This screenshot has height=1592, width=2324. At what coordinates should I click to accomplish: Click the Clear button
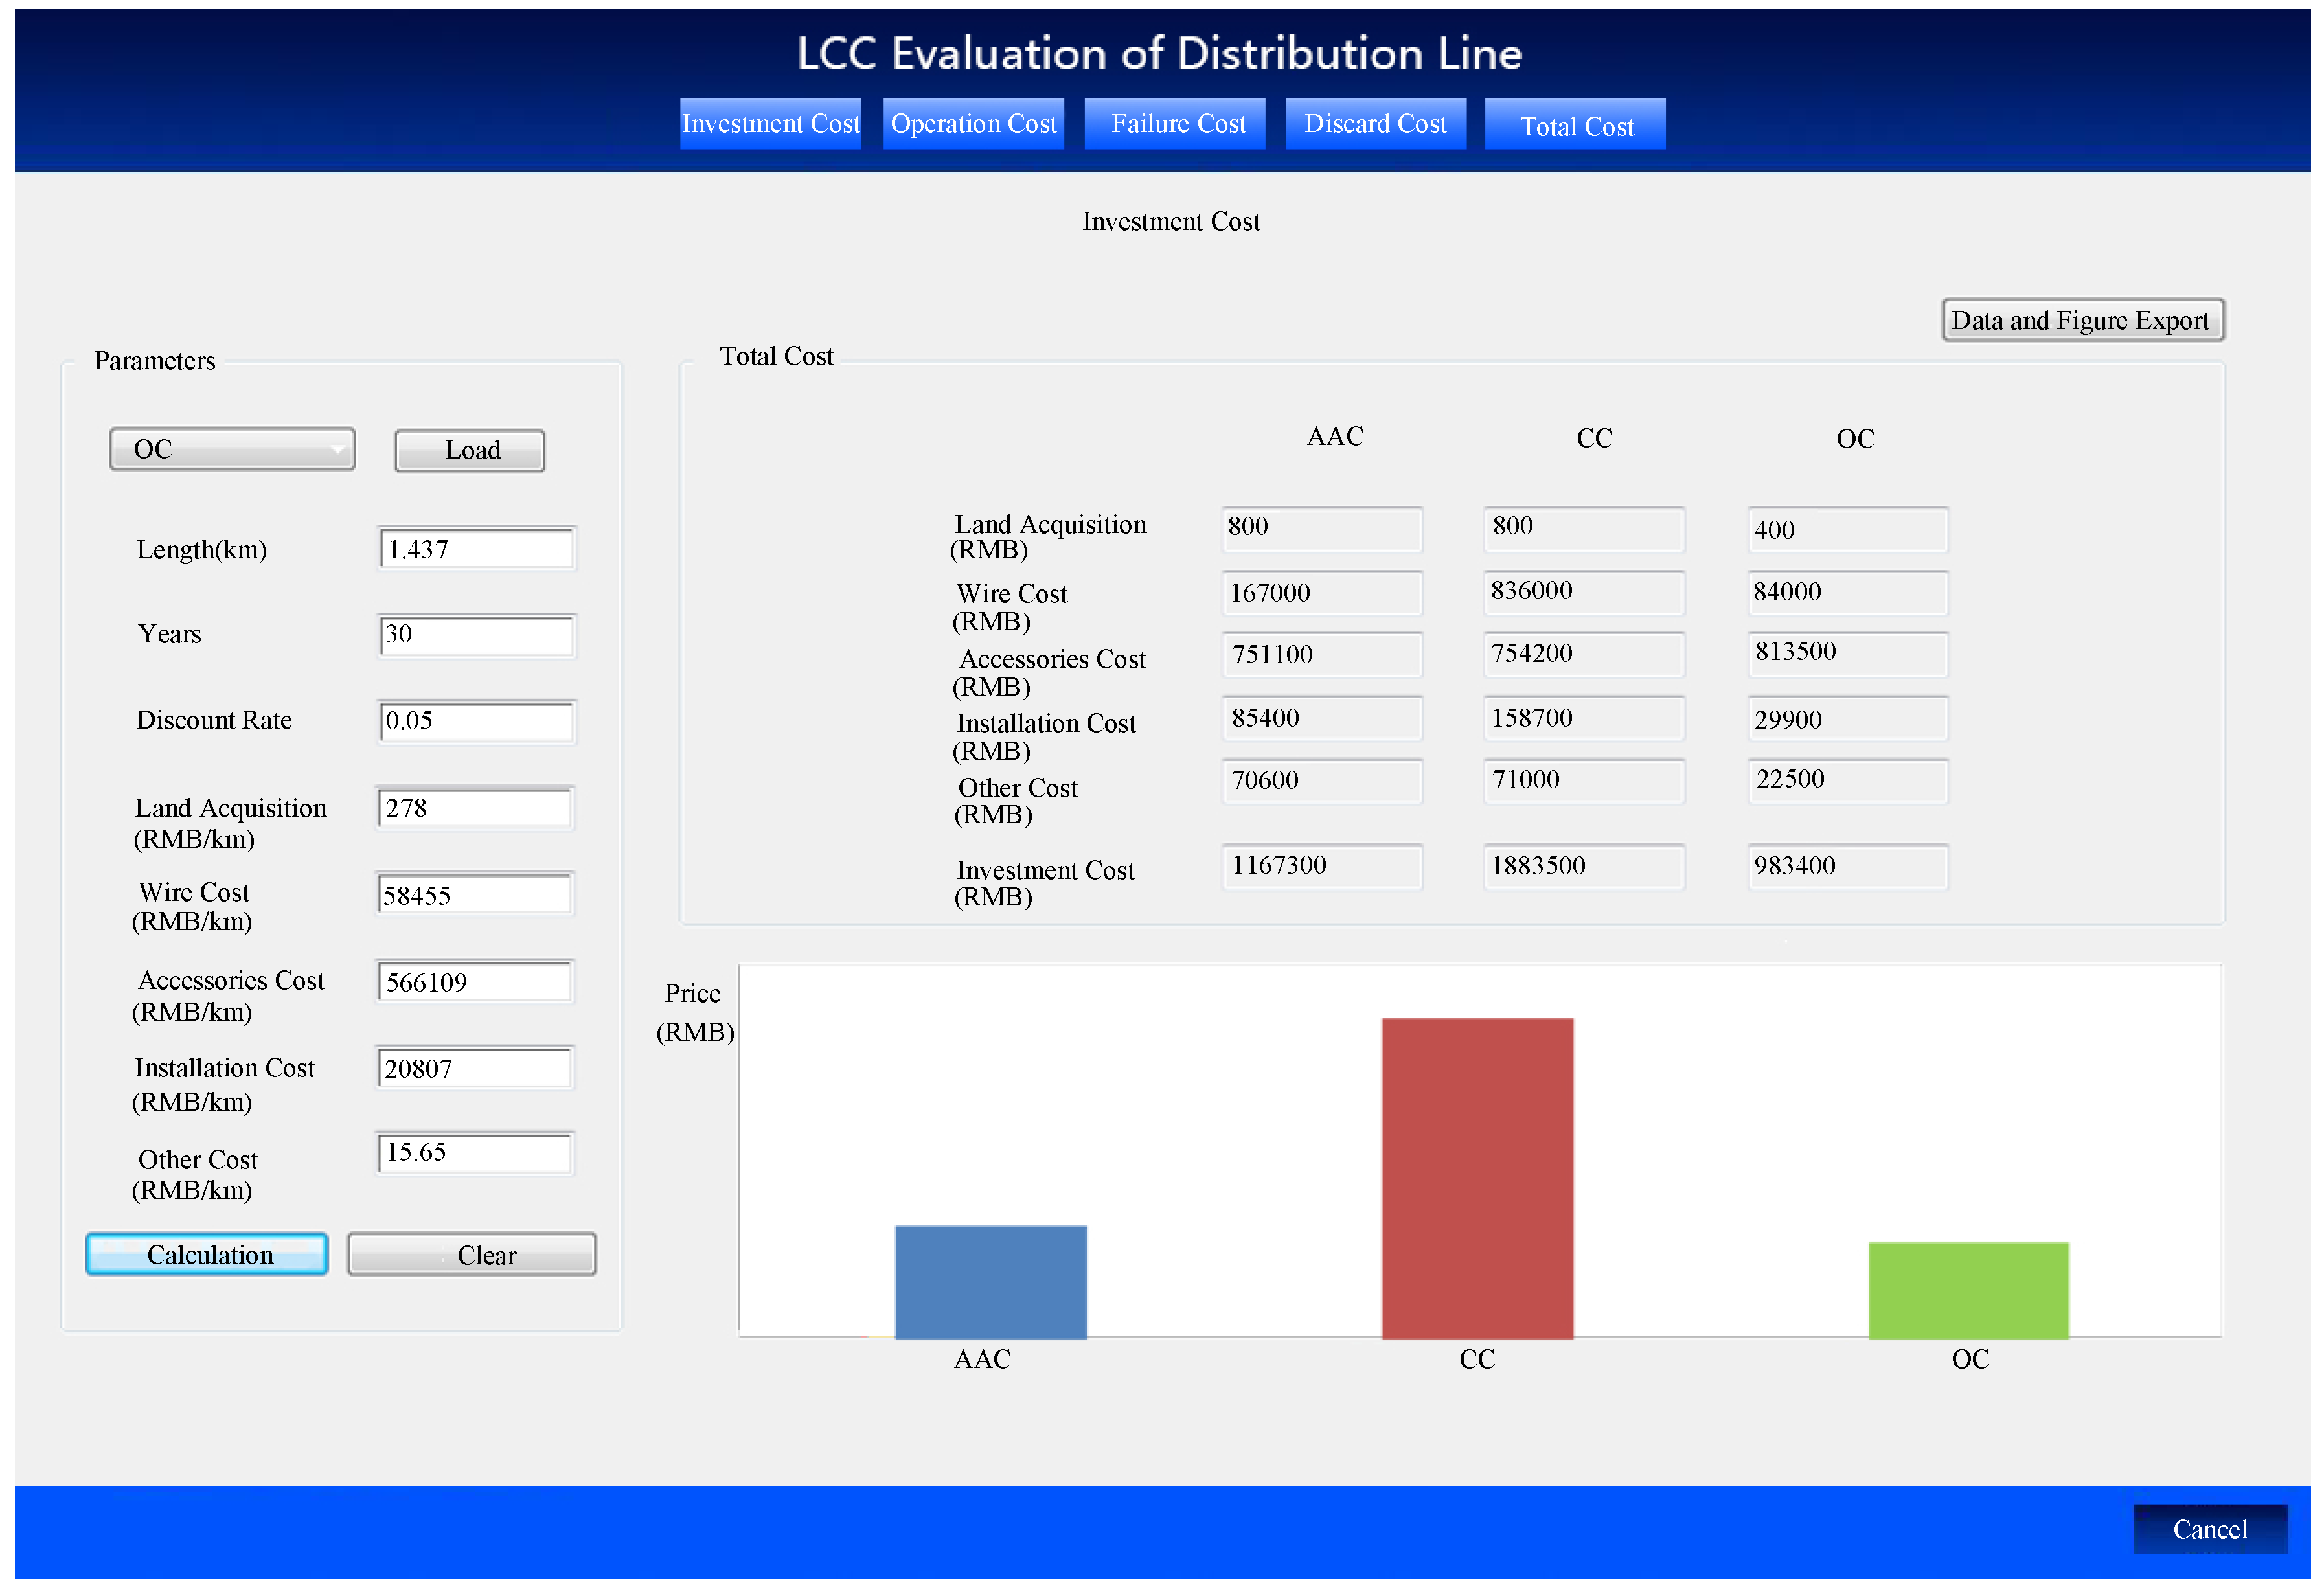coord(472,1255)
